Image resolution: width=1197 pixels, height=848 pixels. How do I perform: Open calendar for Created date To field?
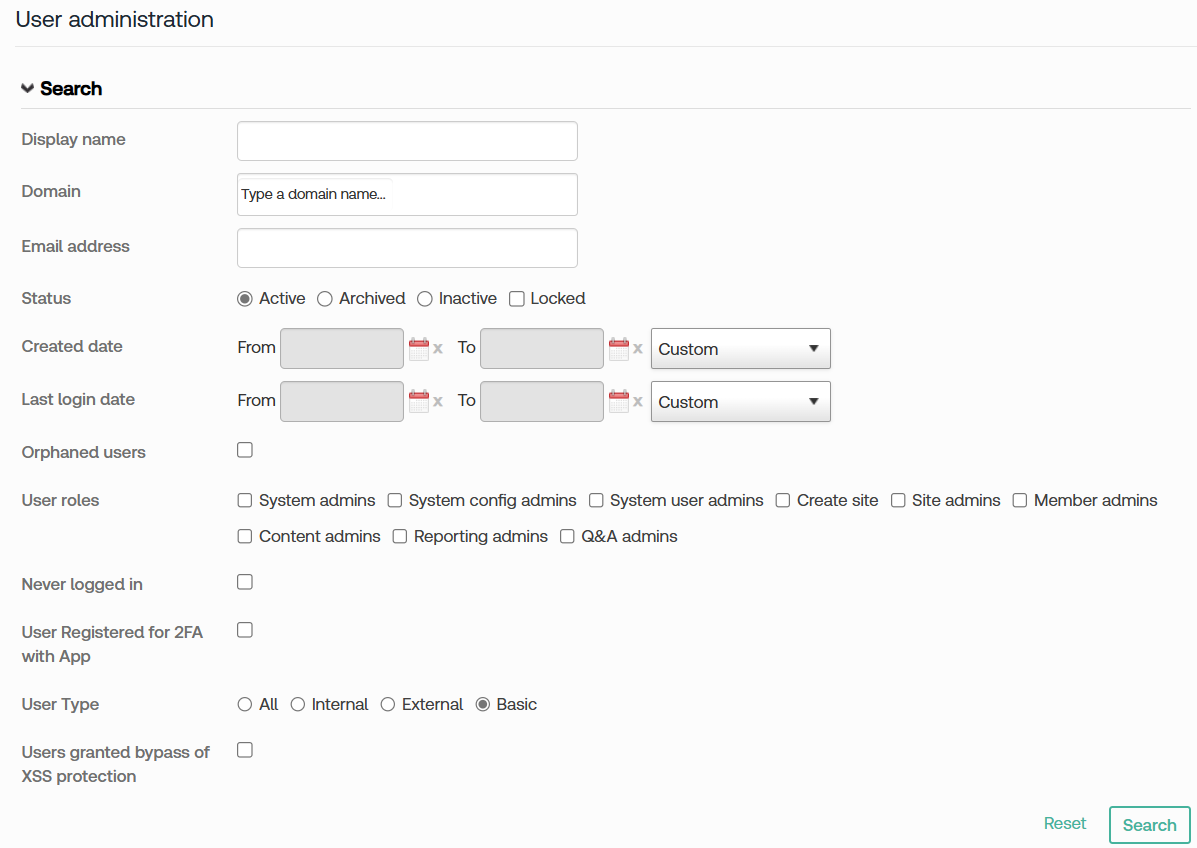pyautogui.click(x=618, y=348)
